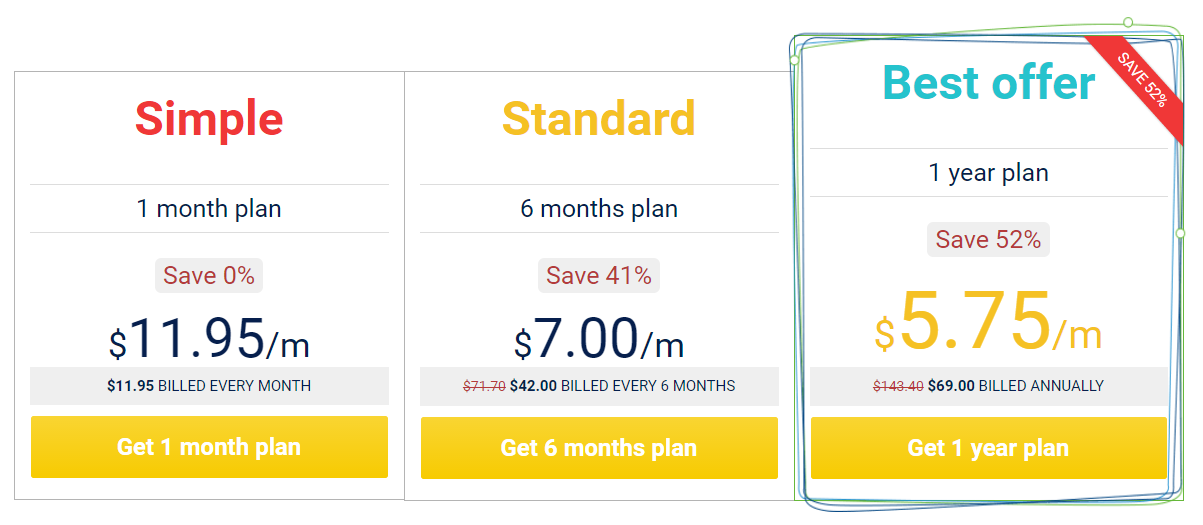This screenshot has width=1203, height=525.
Task: Select the Simple plan heading
Action: pos(209,118)
